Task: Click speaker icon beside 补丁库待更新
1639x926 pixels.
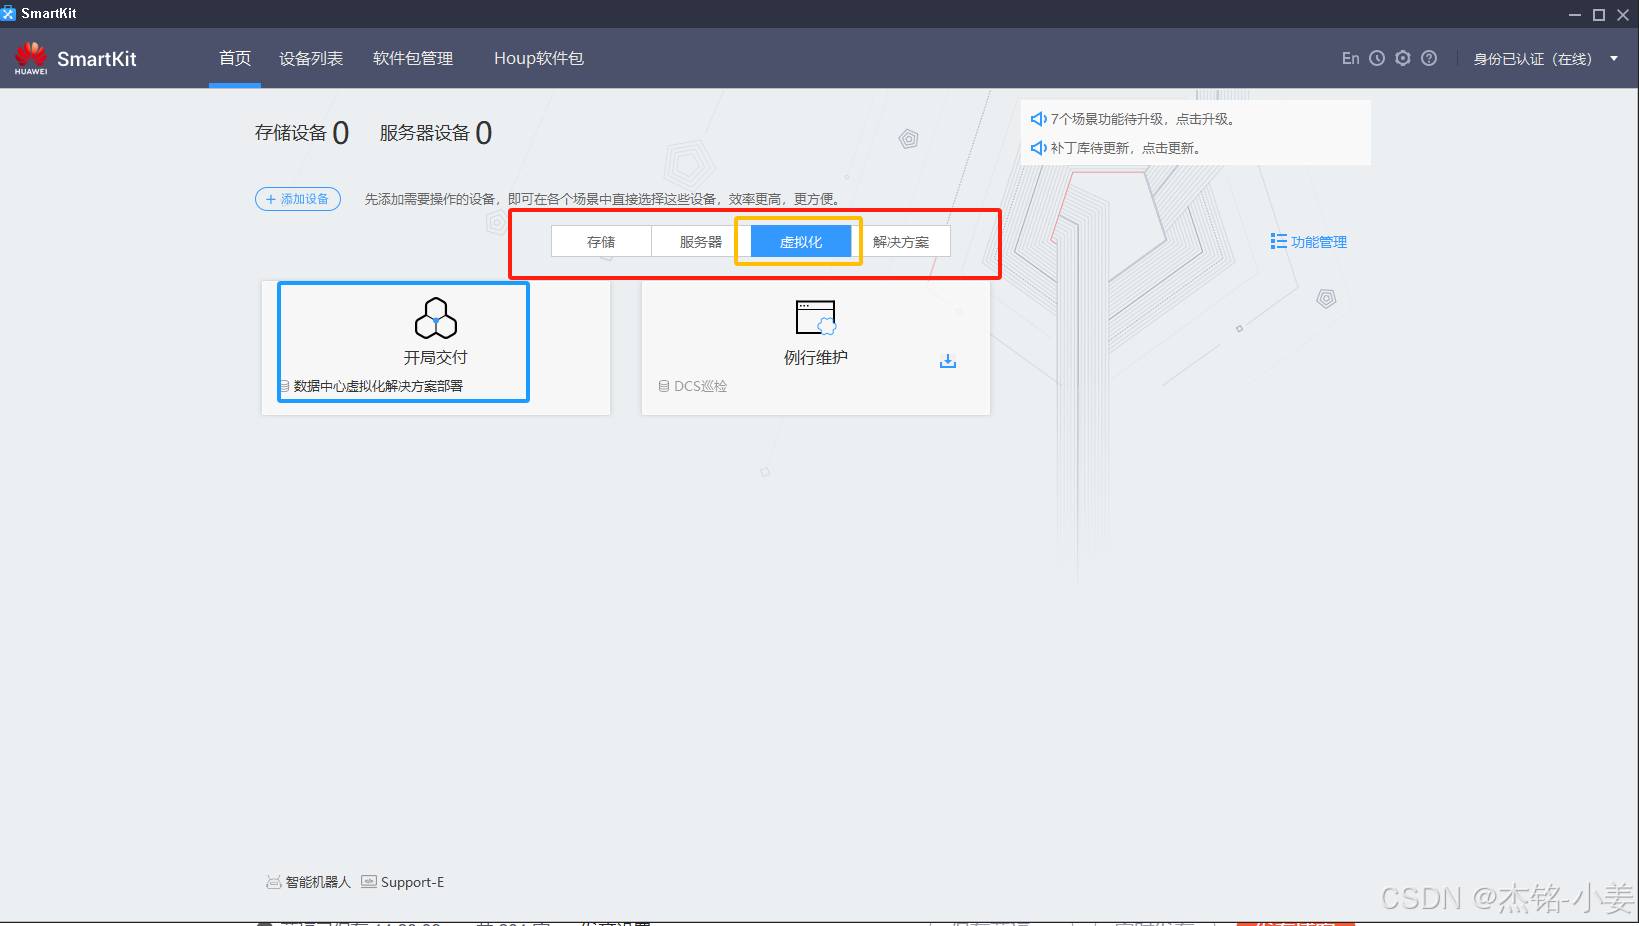Action: tap(1038, 148)
